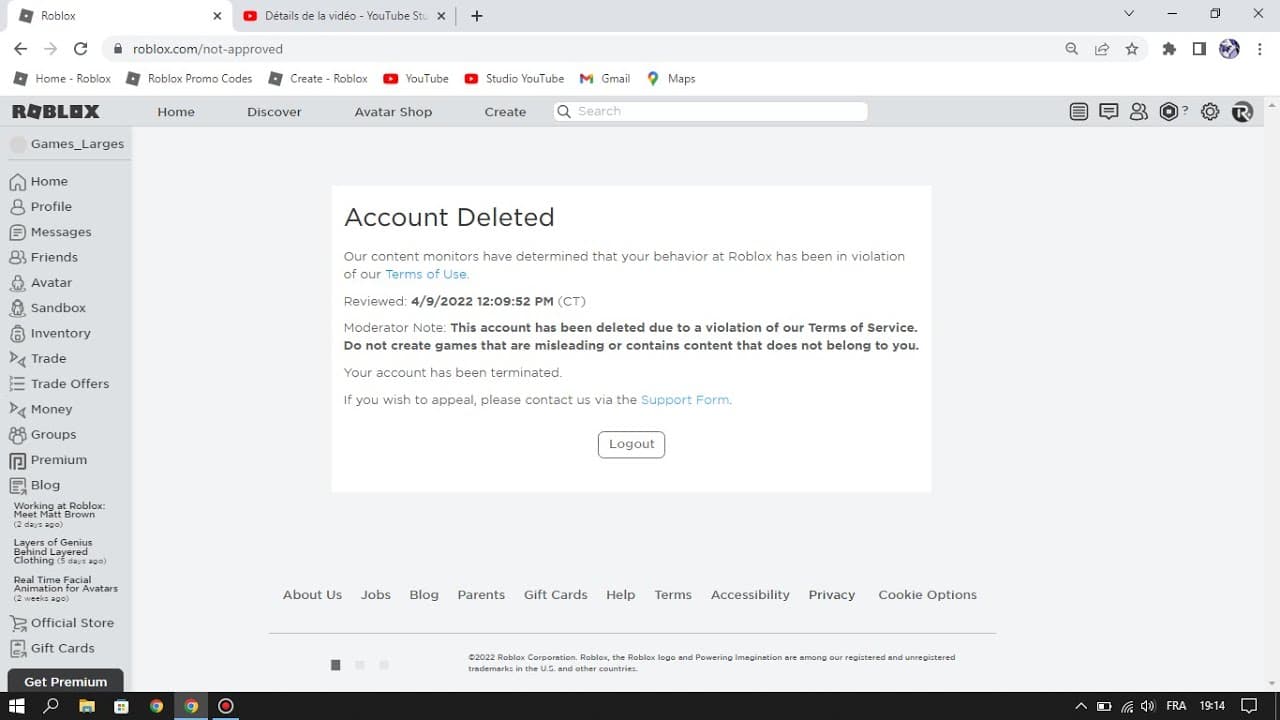
Task: View site information lock icon
Action: point(118,48)
